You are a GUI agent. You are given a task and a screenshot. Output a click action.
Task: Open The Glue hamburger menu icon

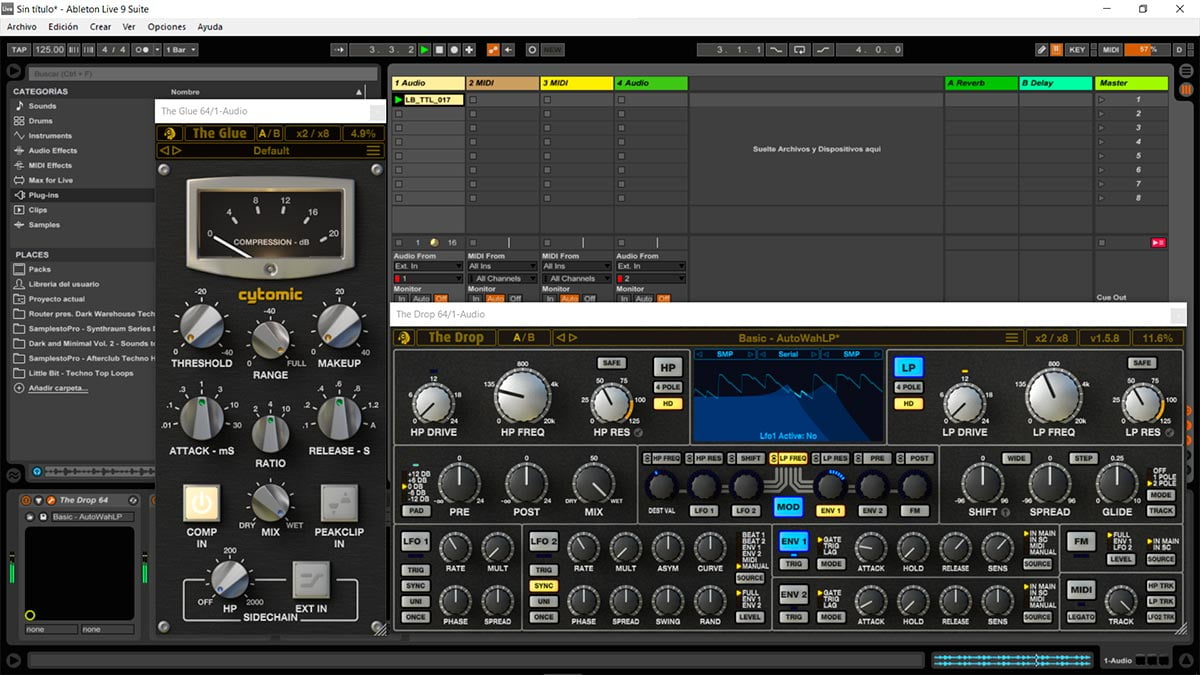373,151
